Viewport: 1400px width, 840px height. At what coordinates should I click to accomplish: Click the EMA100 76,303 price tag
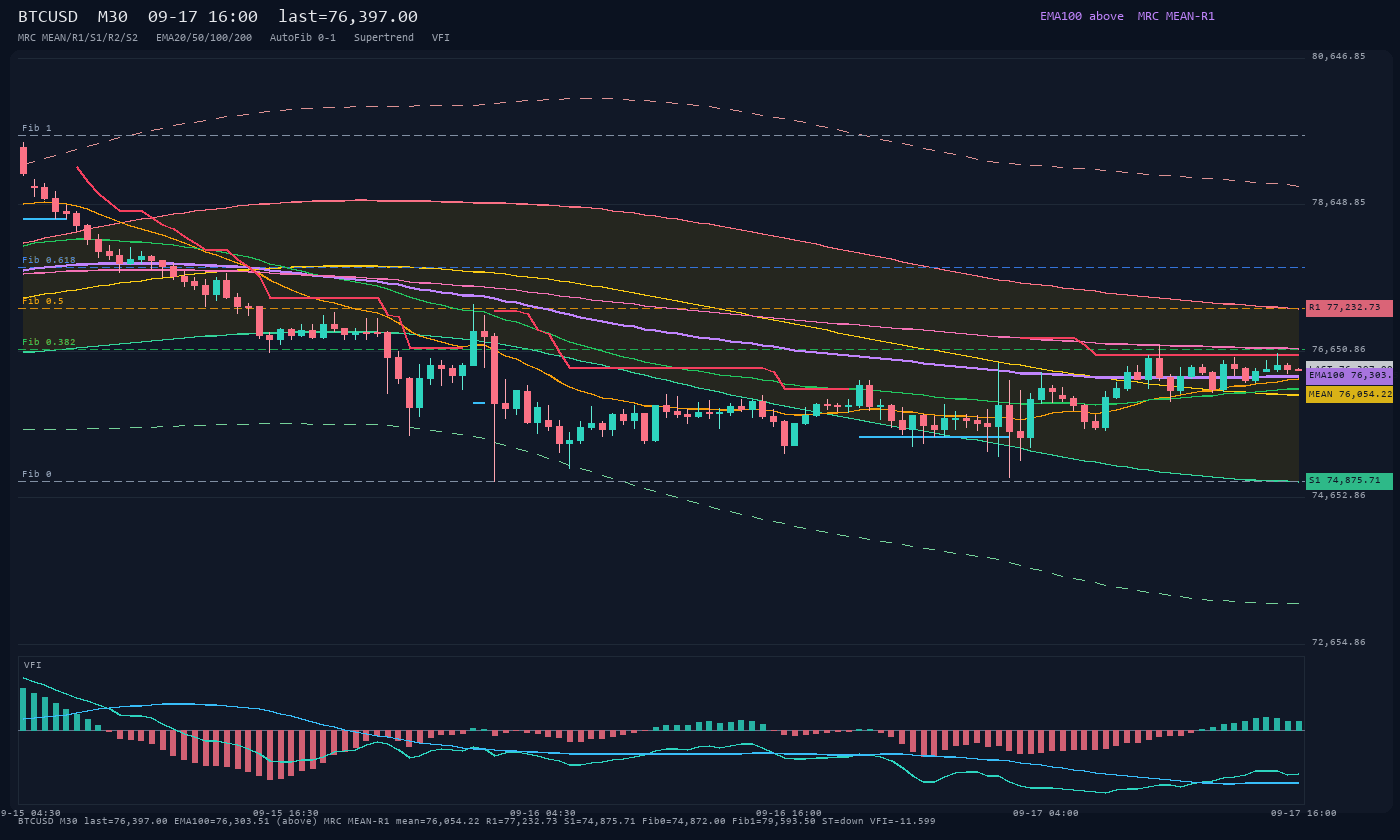pyautogui.click(x=1349, y=375)
